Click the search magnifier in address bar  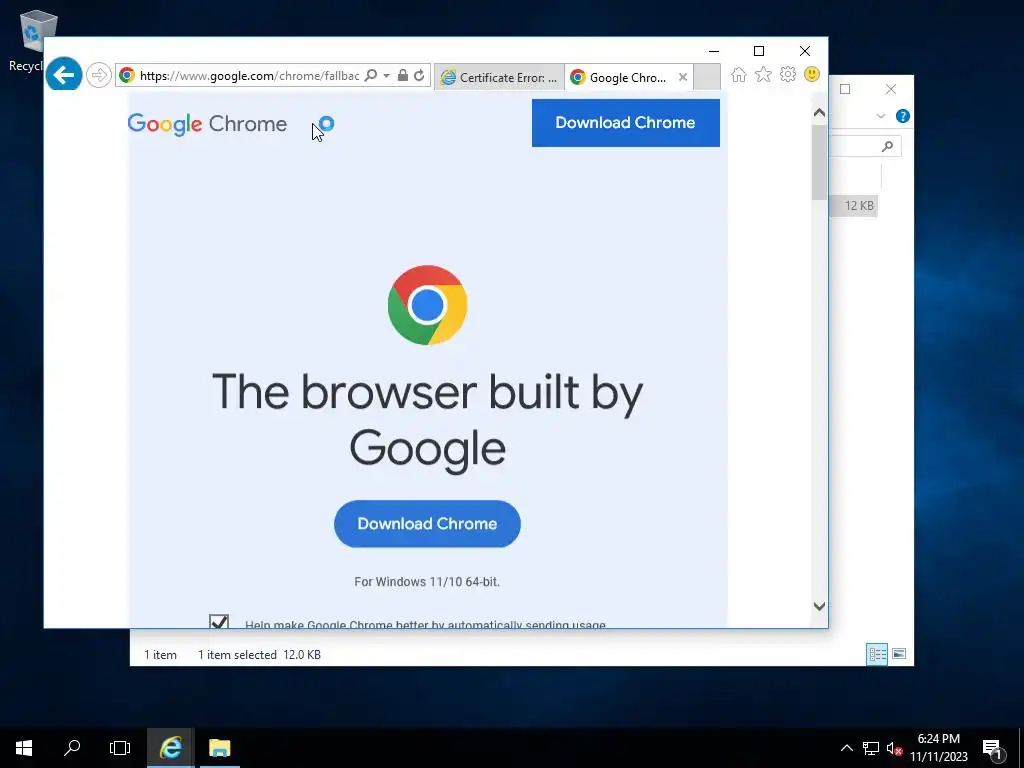point(370,75)
